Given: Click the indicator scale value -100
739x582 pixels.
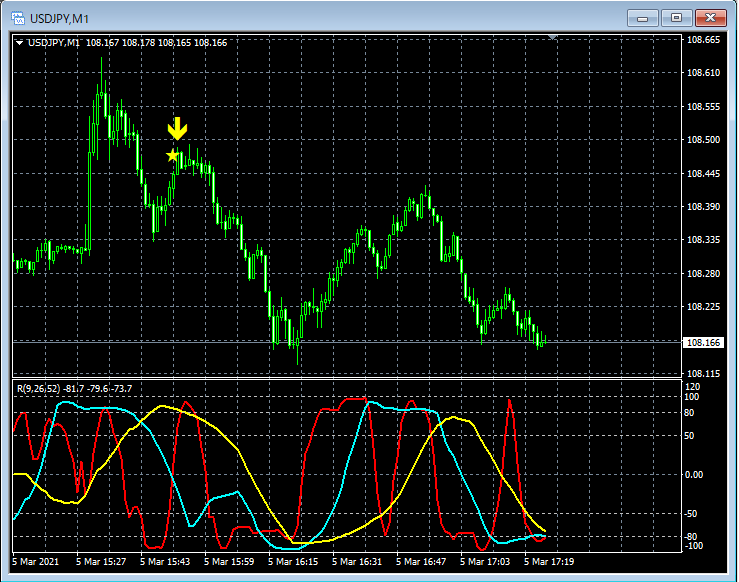Looking at the screenshot, I should [x=693, y=546].
